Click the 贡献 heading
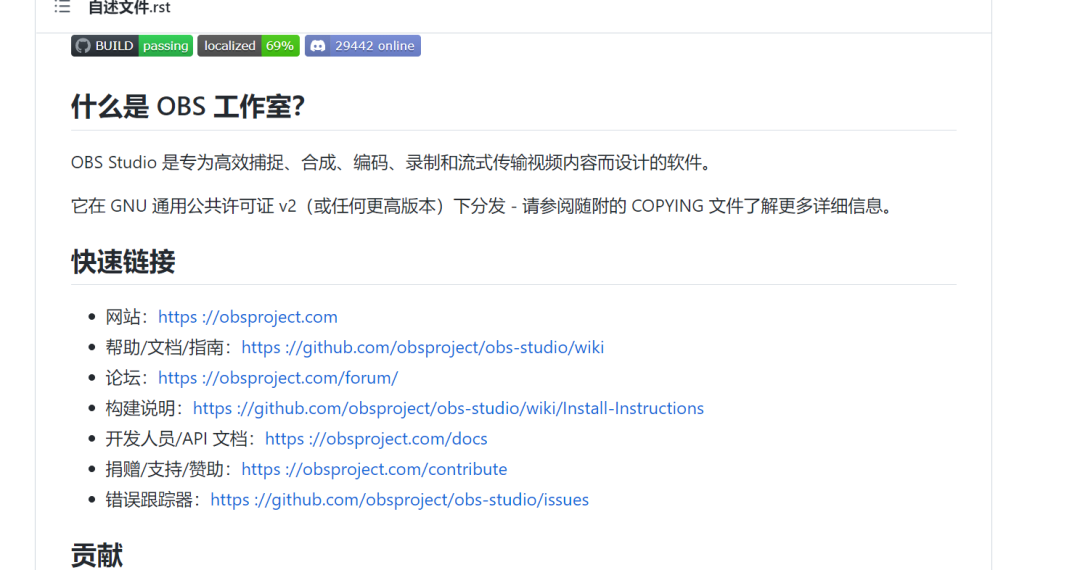The image size is (1080, 570). [97, 556]
